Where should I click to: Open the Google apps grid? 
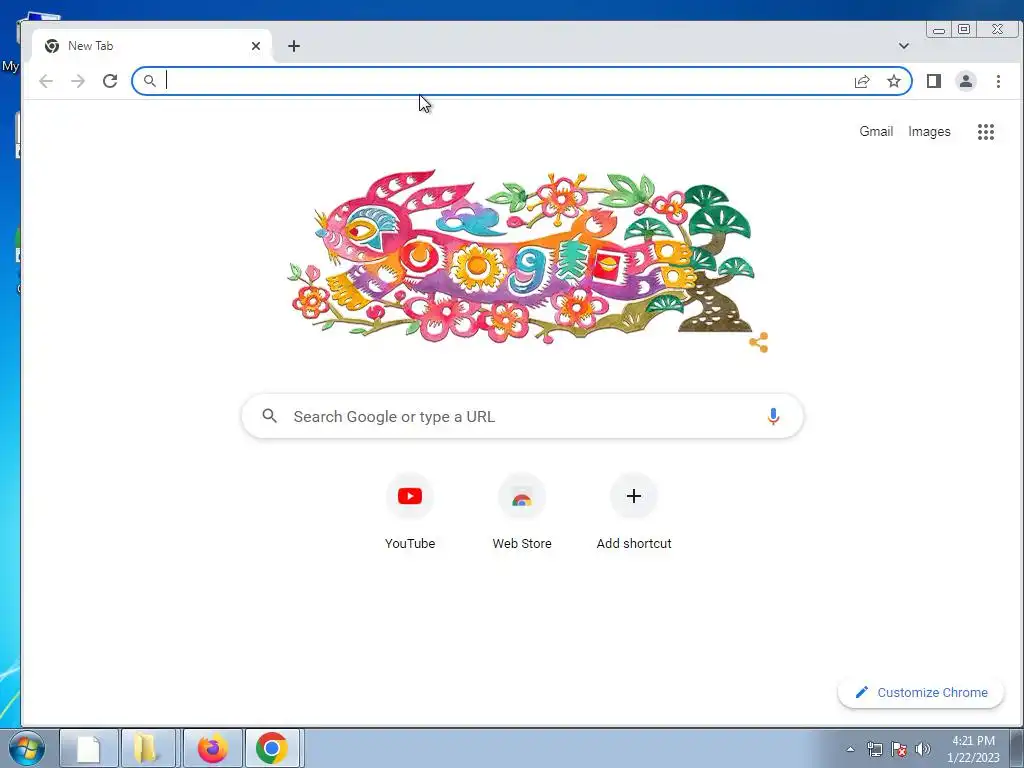(985, 132)
